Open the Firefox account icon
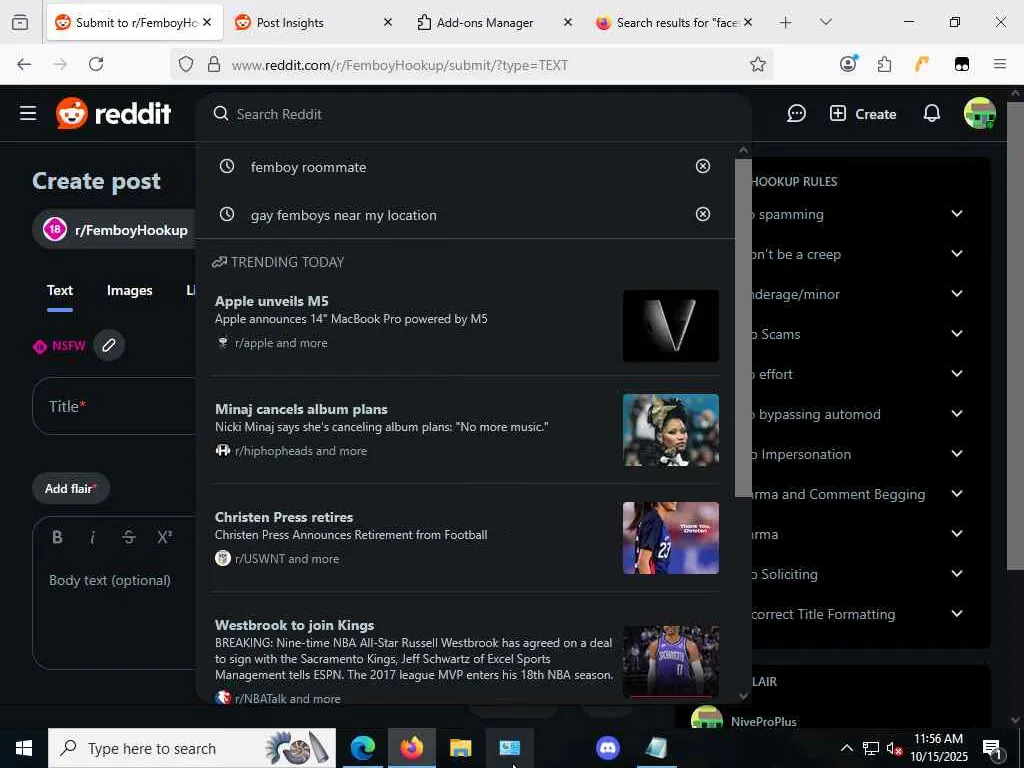The height and width of the screenshot is (768, 1024). [848, 64]
